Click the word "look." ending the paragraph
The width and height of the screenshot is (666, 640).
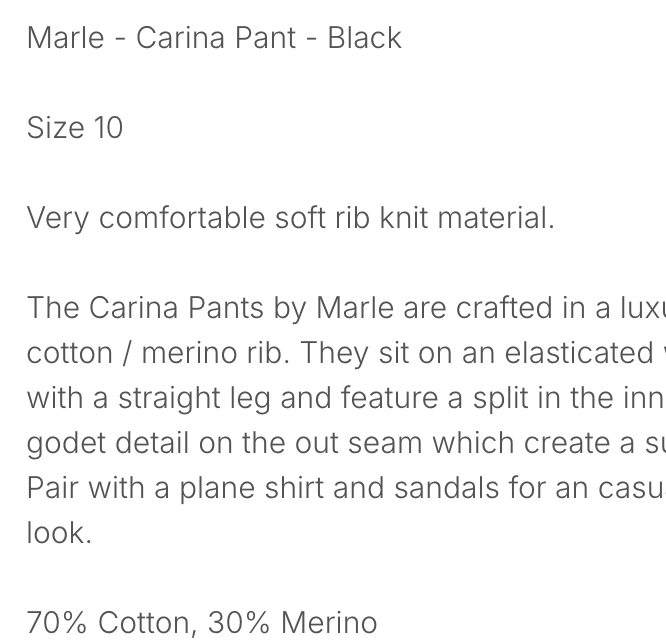[59, 533]
